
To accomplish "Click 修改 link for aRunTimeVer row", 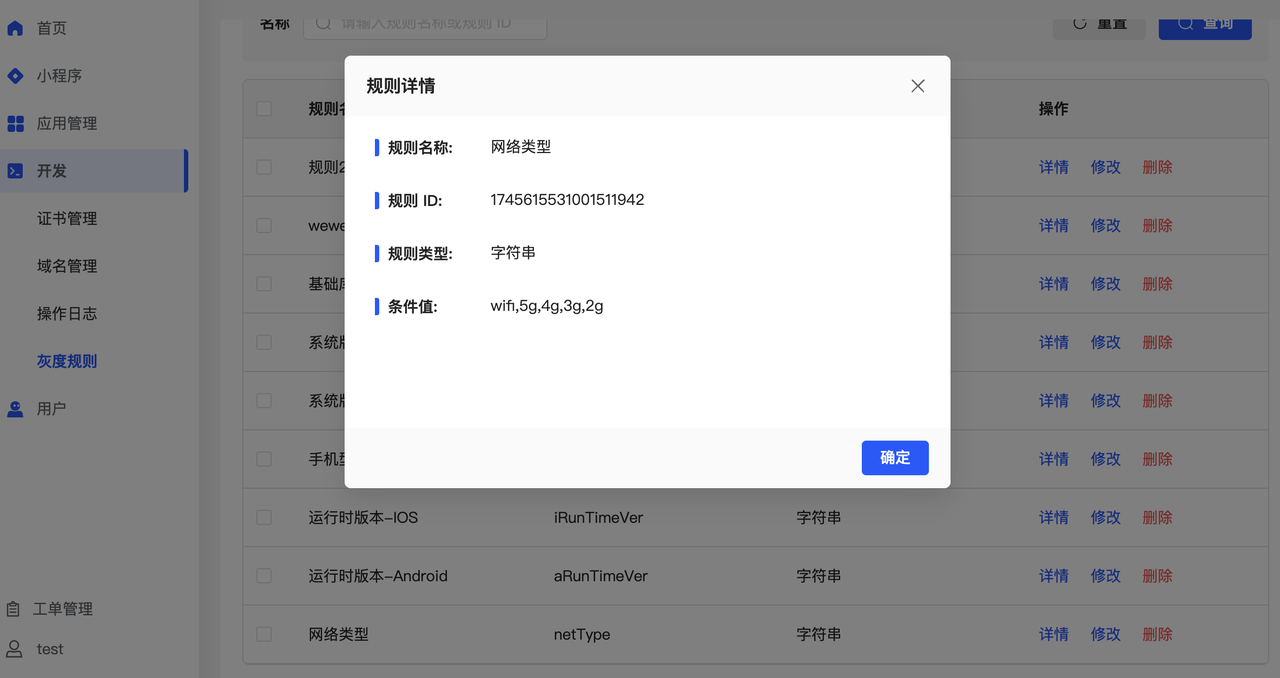I will (1105, 576).
